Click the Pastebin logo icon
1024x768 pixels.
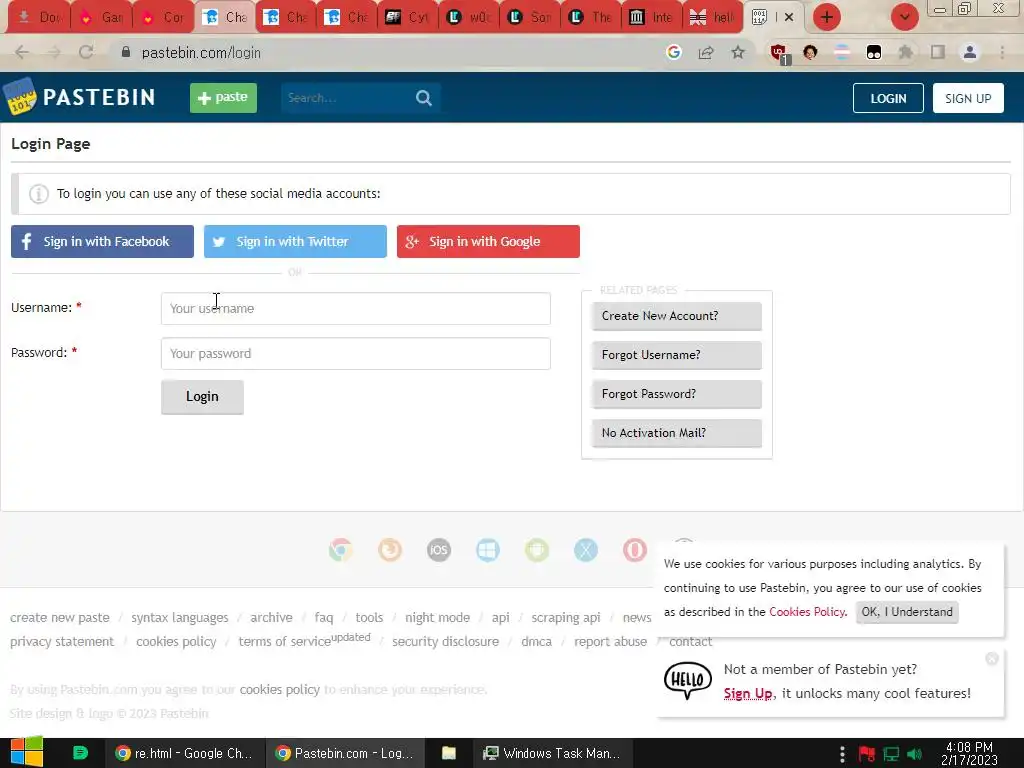click(20, 97)
